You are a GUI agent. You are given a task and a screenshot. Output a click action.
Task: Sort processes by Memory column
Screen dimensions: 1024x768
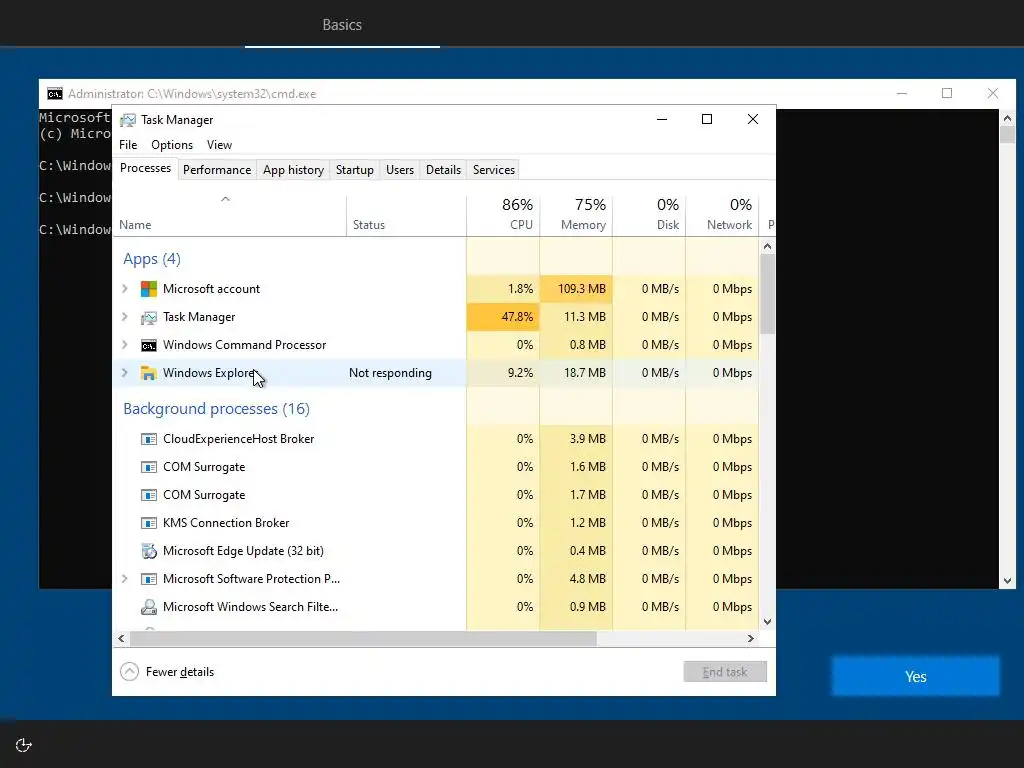[576, 216]
